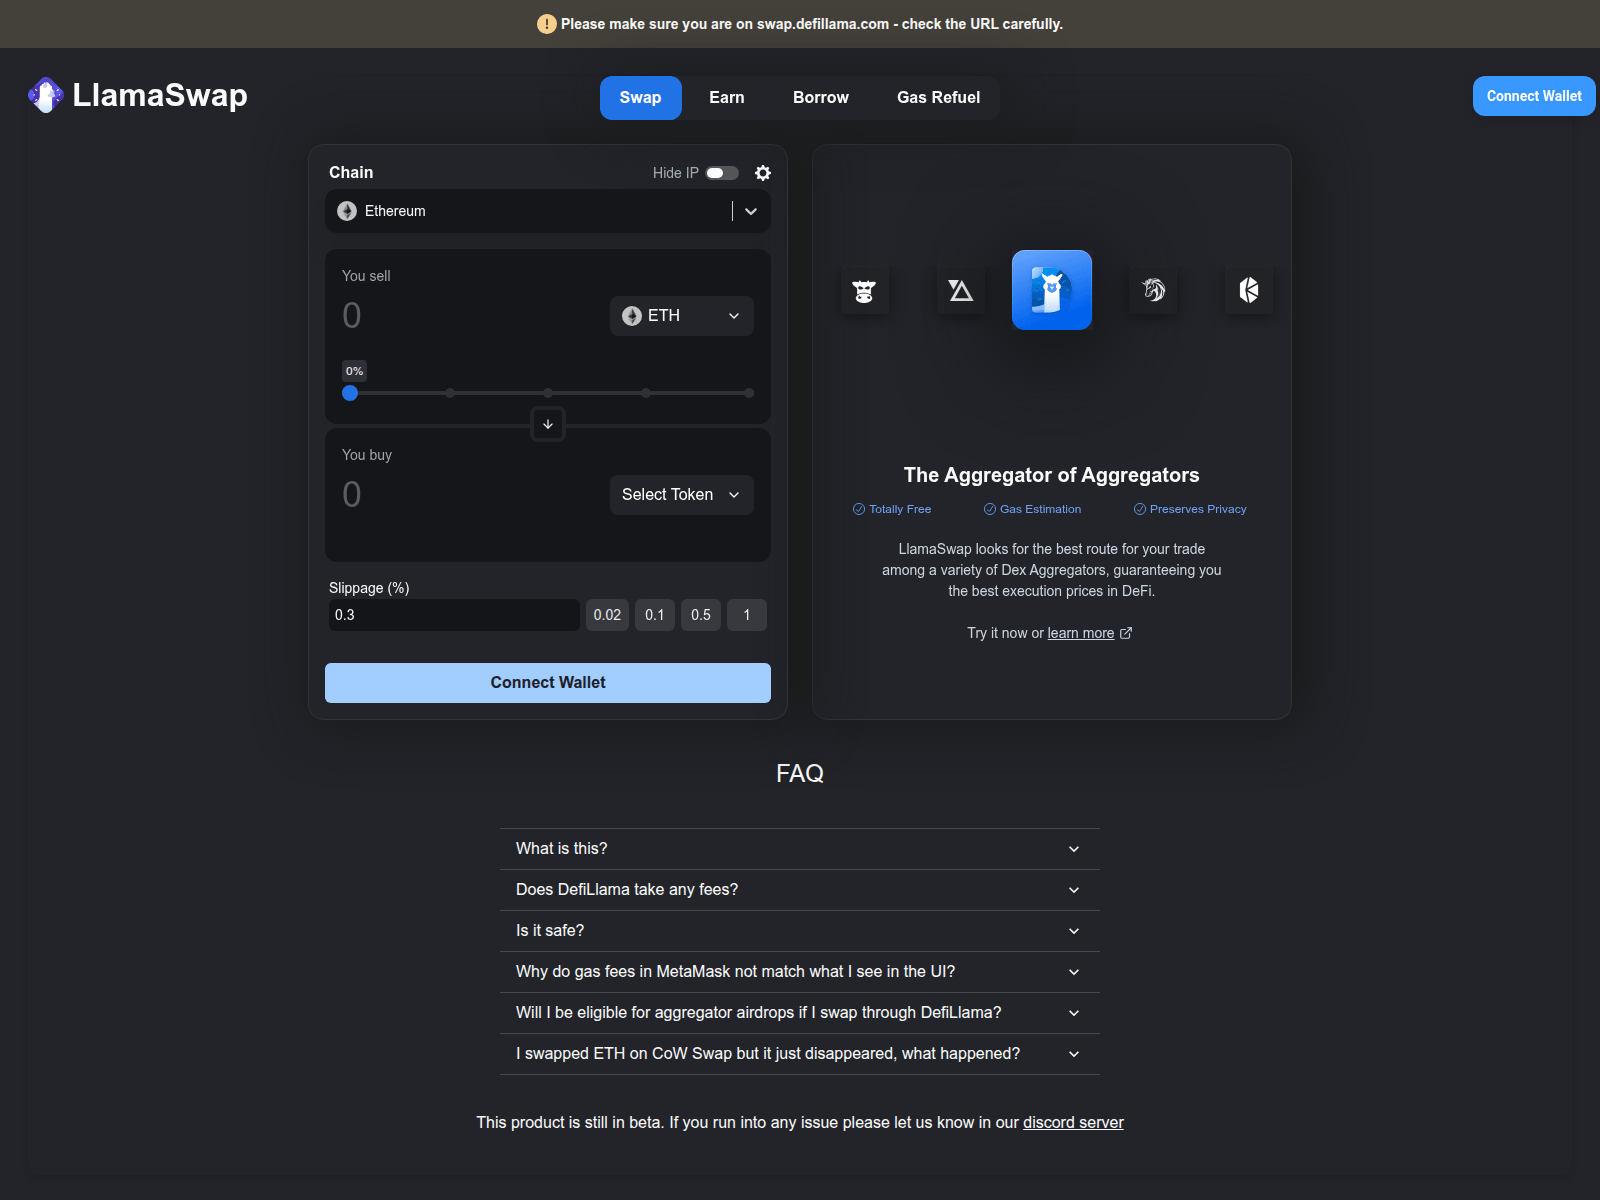Open the ETH sell token selector
This screenshot has height=1200, width=1600.
681,316
